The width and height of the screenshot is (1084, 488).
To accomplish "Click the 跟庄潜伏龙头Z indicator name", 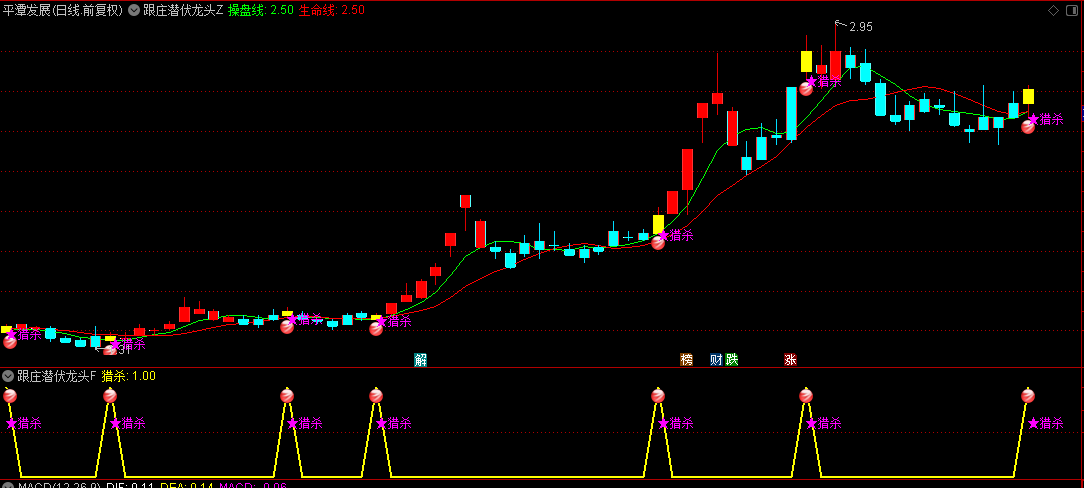I will (x=183, y=10).
